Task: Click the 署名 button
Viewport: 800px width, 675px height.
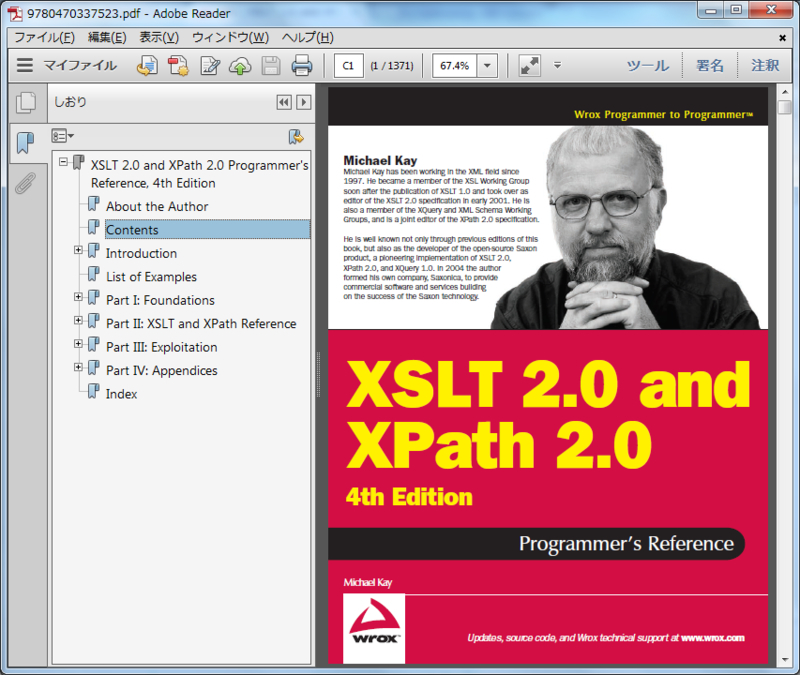Action: click(x=708, y=66)
